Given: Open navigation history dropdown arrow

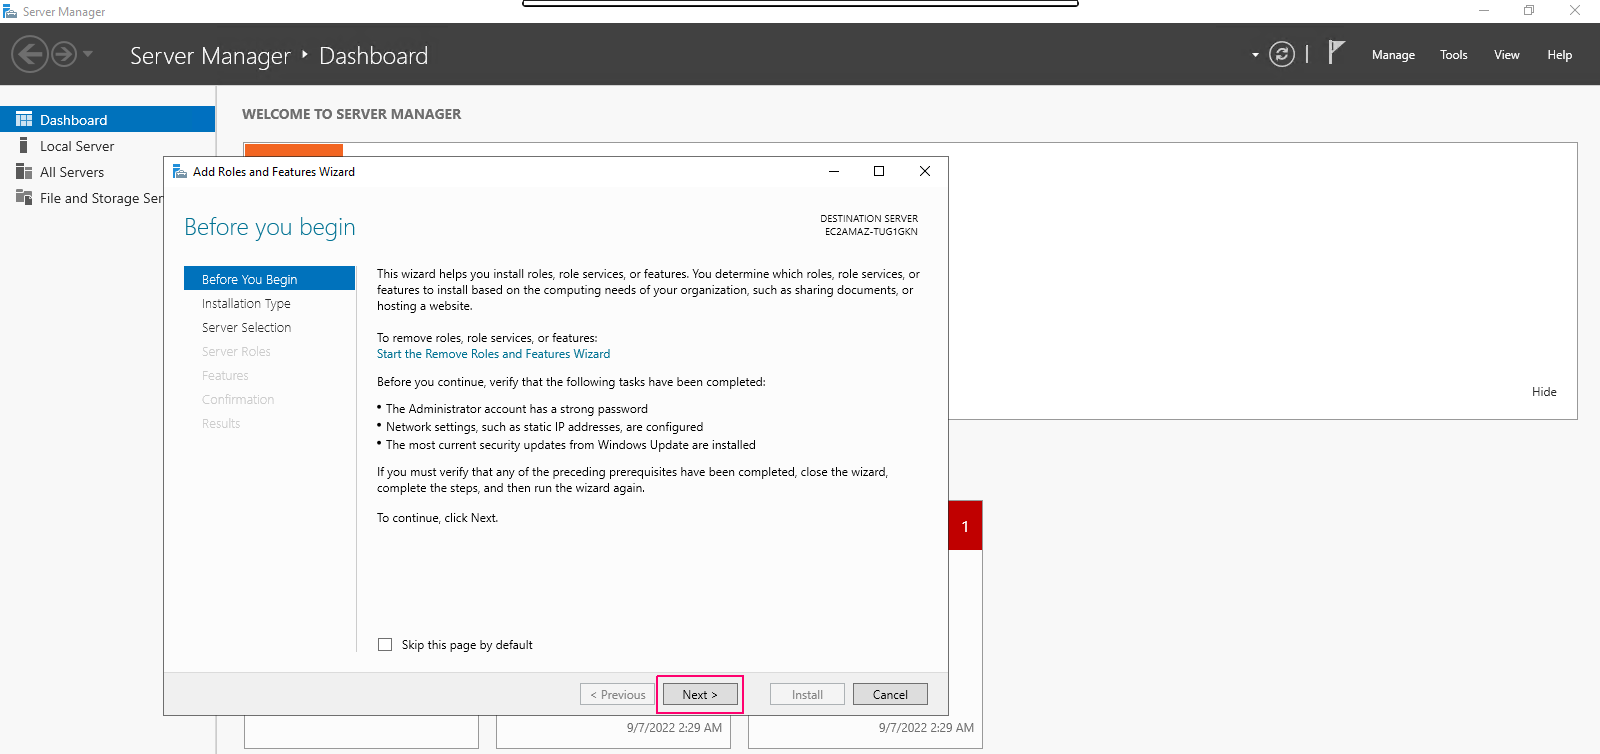Looking at the screenshot, I should (88, 54).
